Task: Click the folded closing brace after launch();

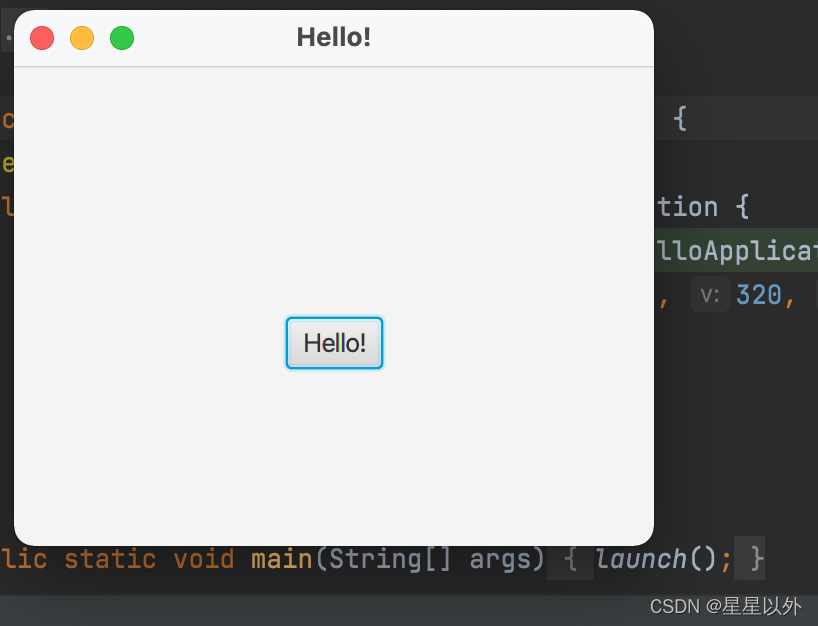Action: point(750,558)
